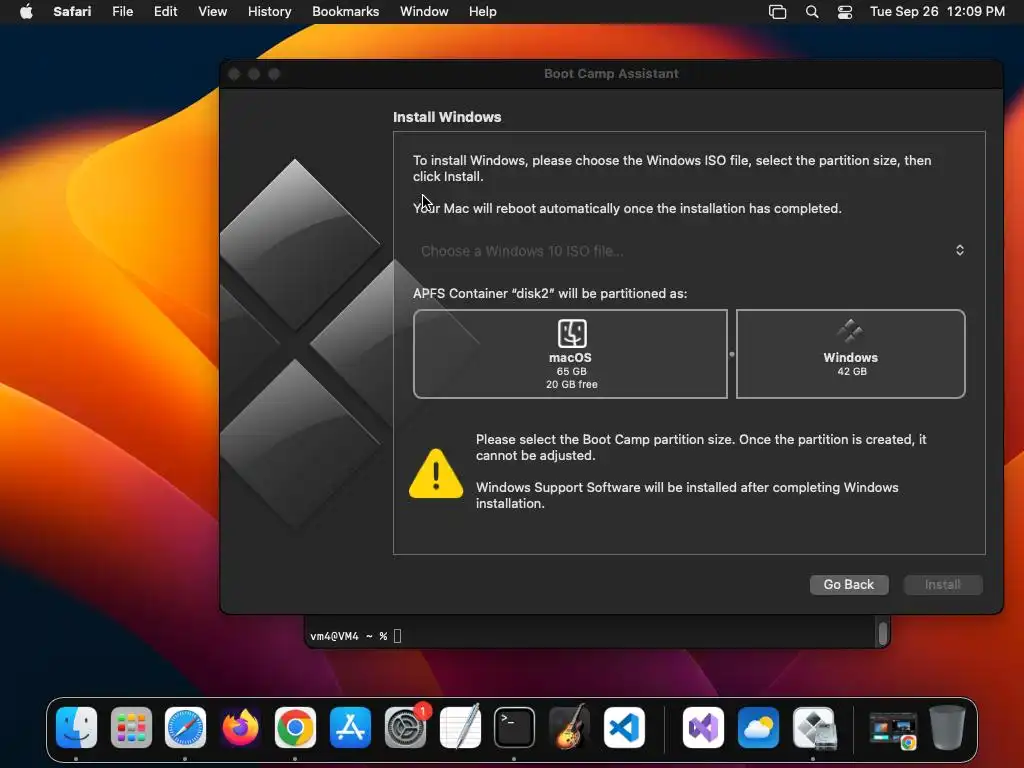Open Google Chrome from the Dock
The image size is (1024, 768).
295,728
